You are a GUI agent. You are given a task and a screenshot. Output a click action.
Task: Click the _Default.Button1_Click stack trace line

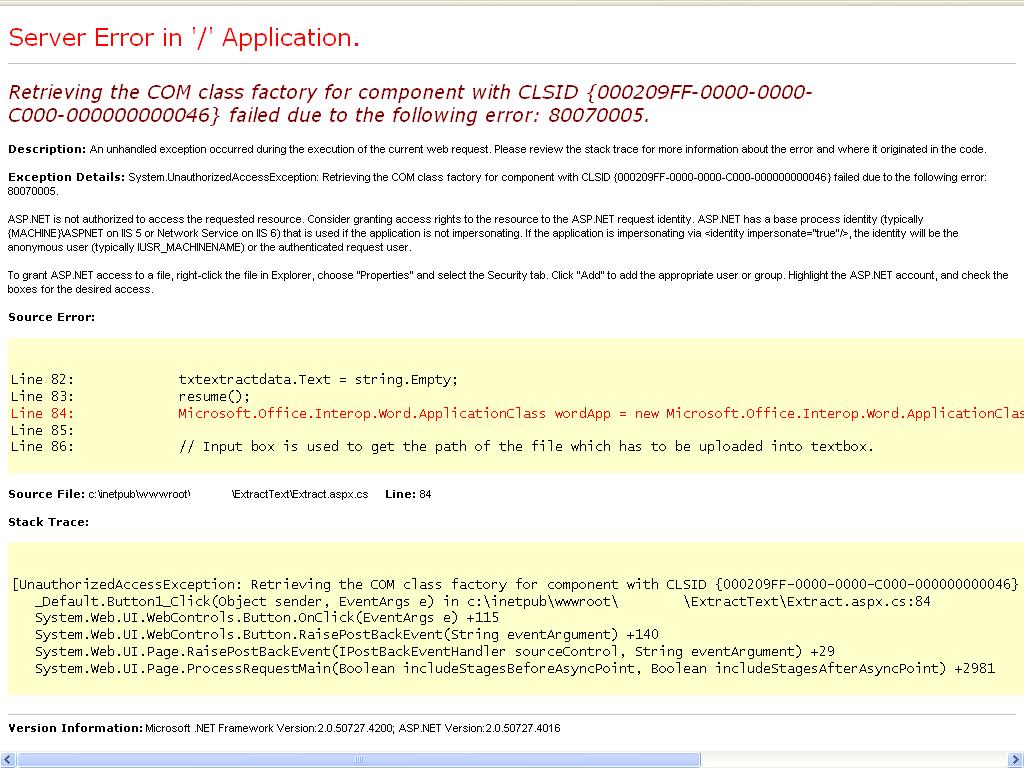pyautogui.click(x=483, y=601)
